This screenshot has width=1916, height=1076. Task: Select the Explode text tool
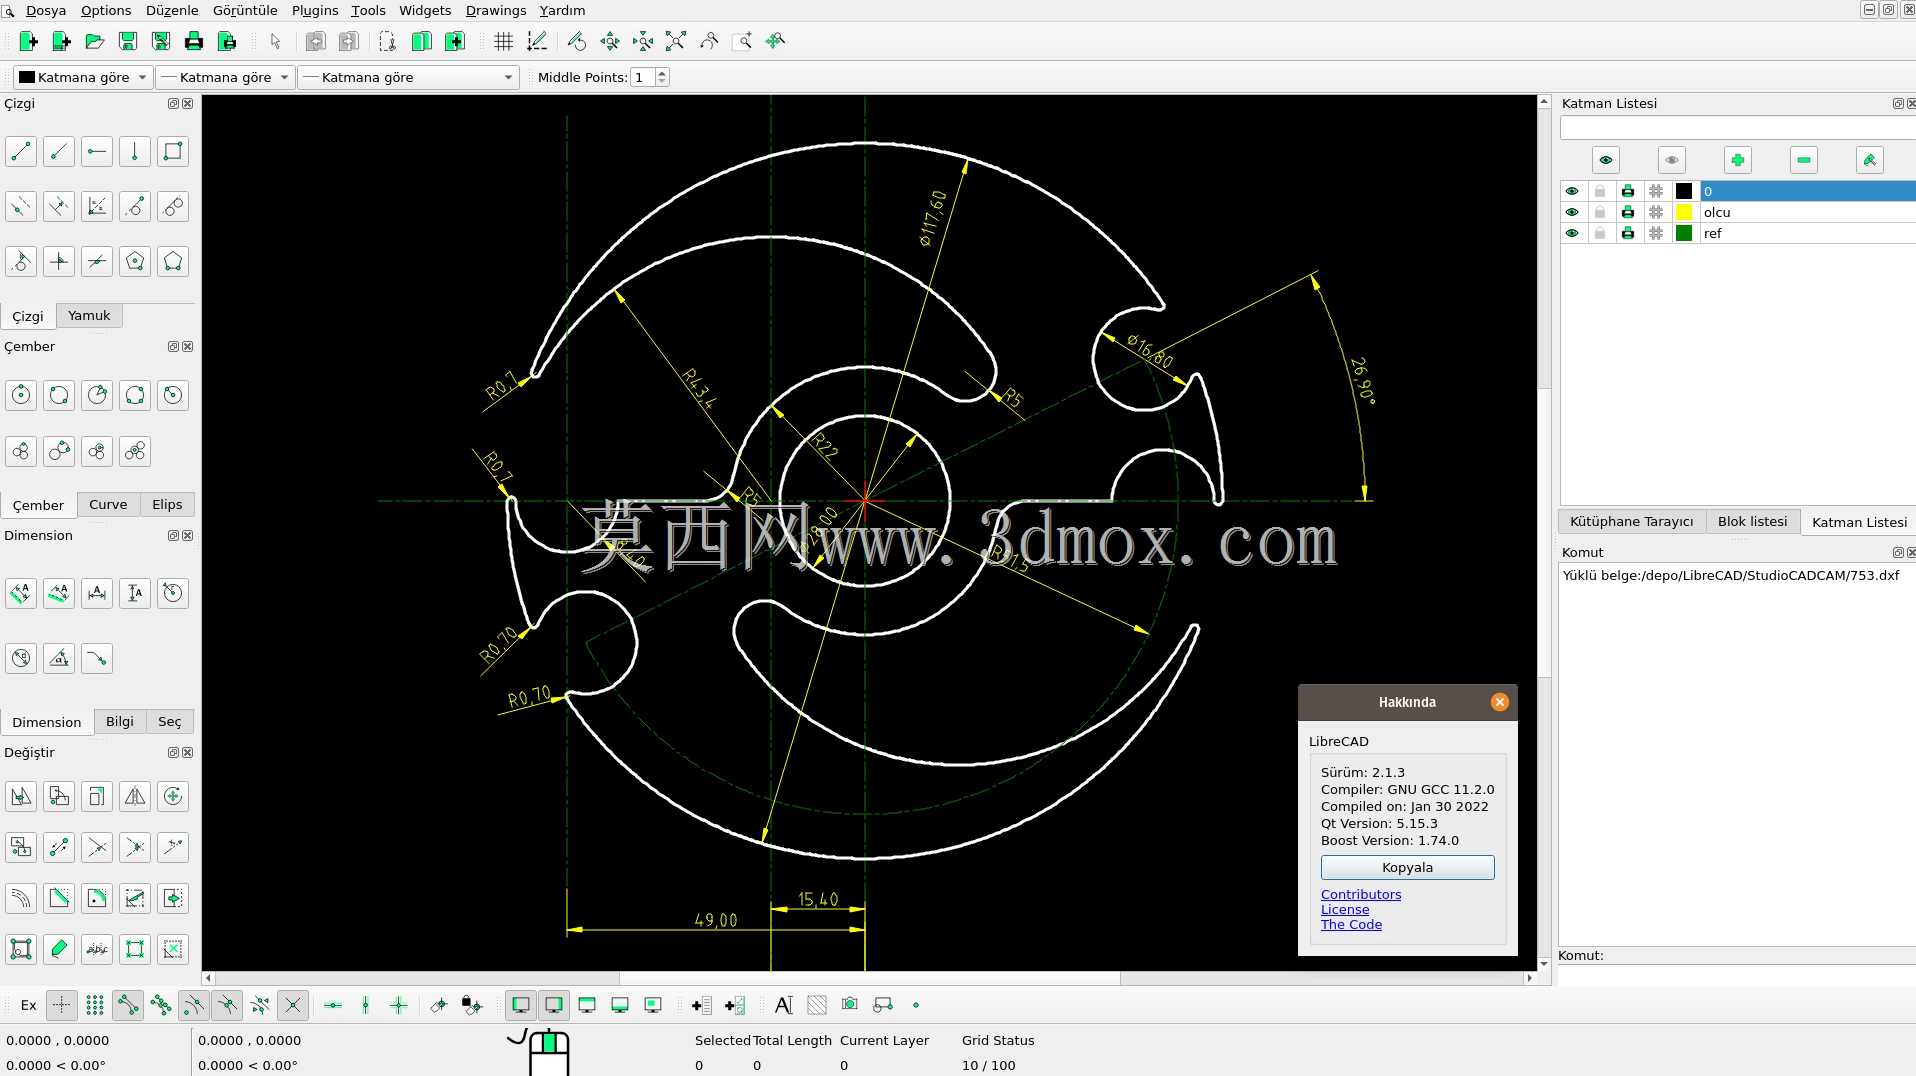[x=97, y=949]
